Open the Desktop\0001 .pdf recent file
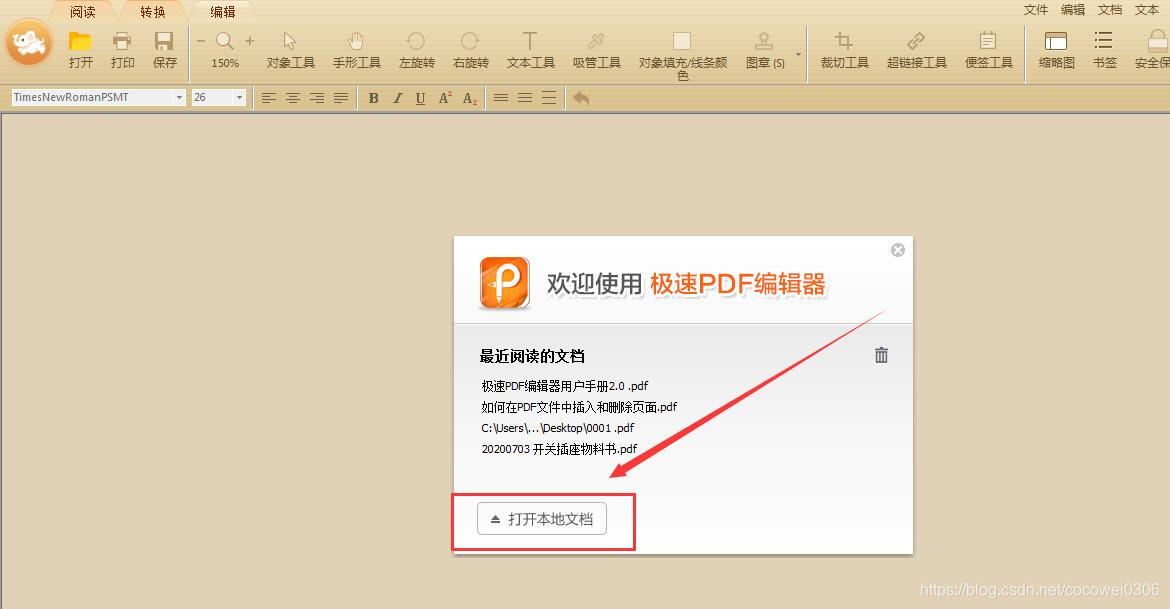 click(x=557, y=428)
